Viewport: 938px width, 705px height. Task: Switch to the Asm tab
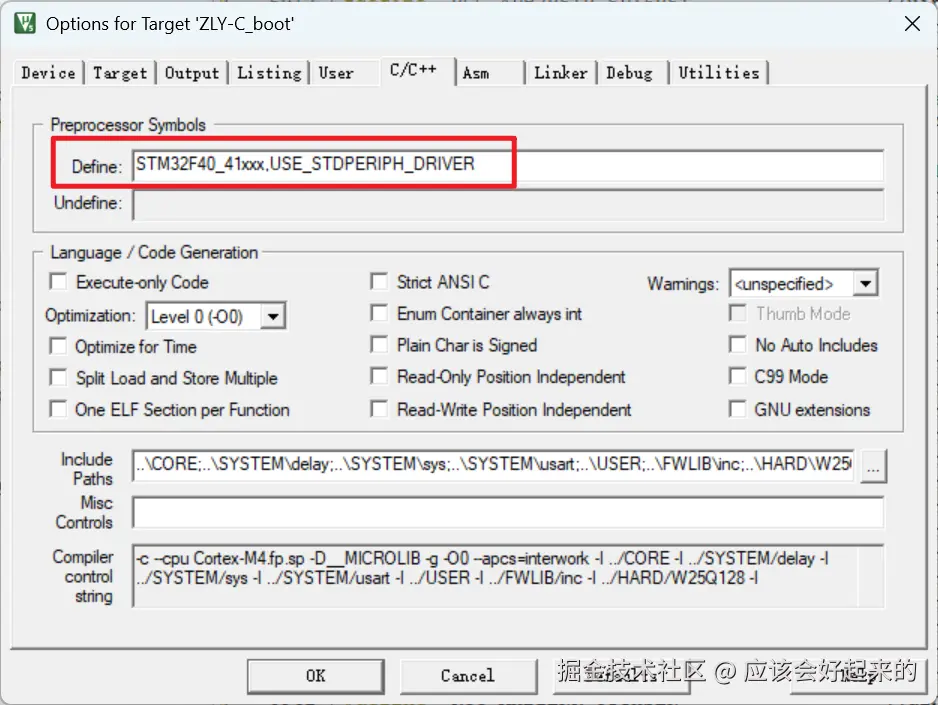coord(489,73)
